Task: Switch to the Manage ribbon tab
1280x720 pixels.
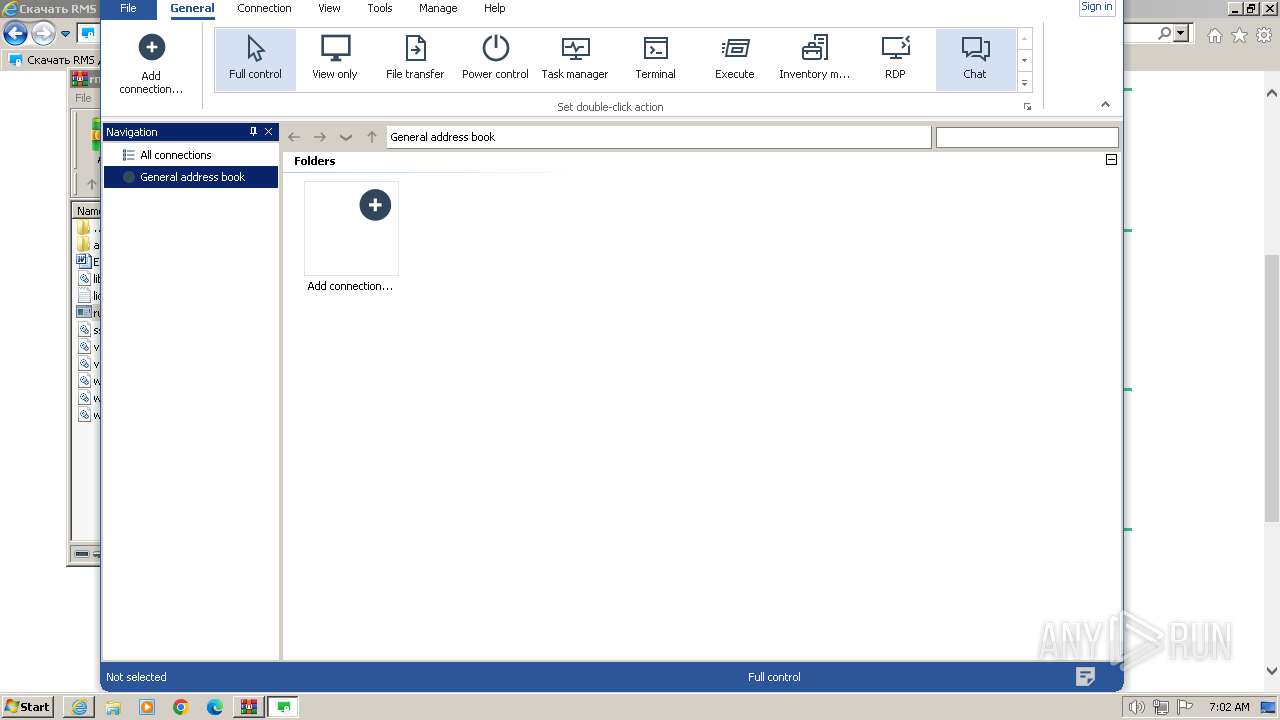Action: click(x=438, y=8)
